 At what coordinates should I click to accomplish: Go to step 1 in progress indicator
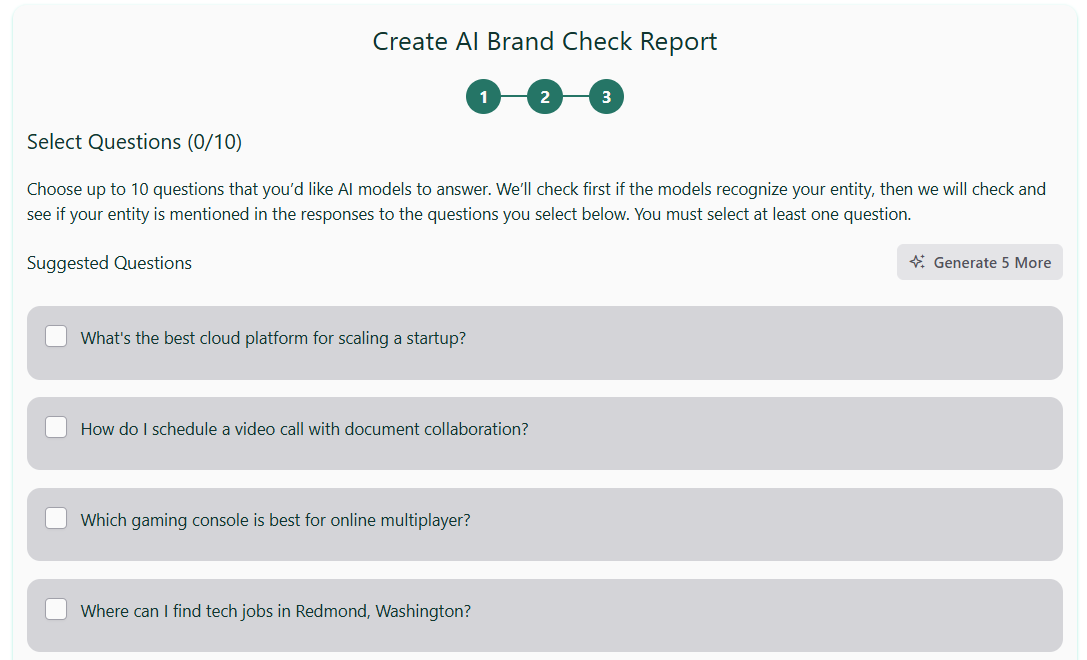point(483,97)
